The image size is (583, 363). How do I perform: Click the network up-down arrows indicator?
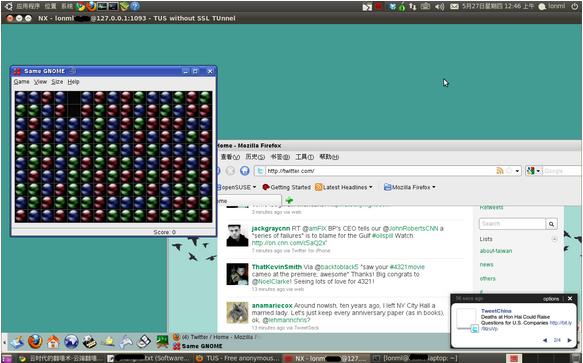pos(412,6)
